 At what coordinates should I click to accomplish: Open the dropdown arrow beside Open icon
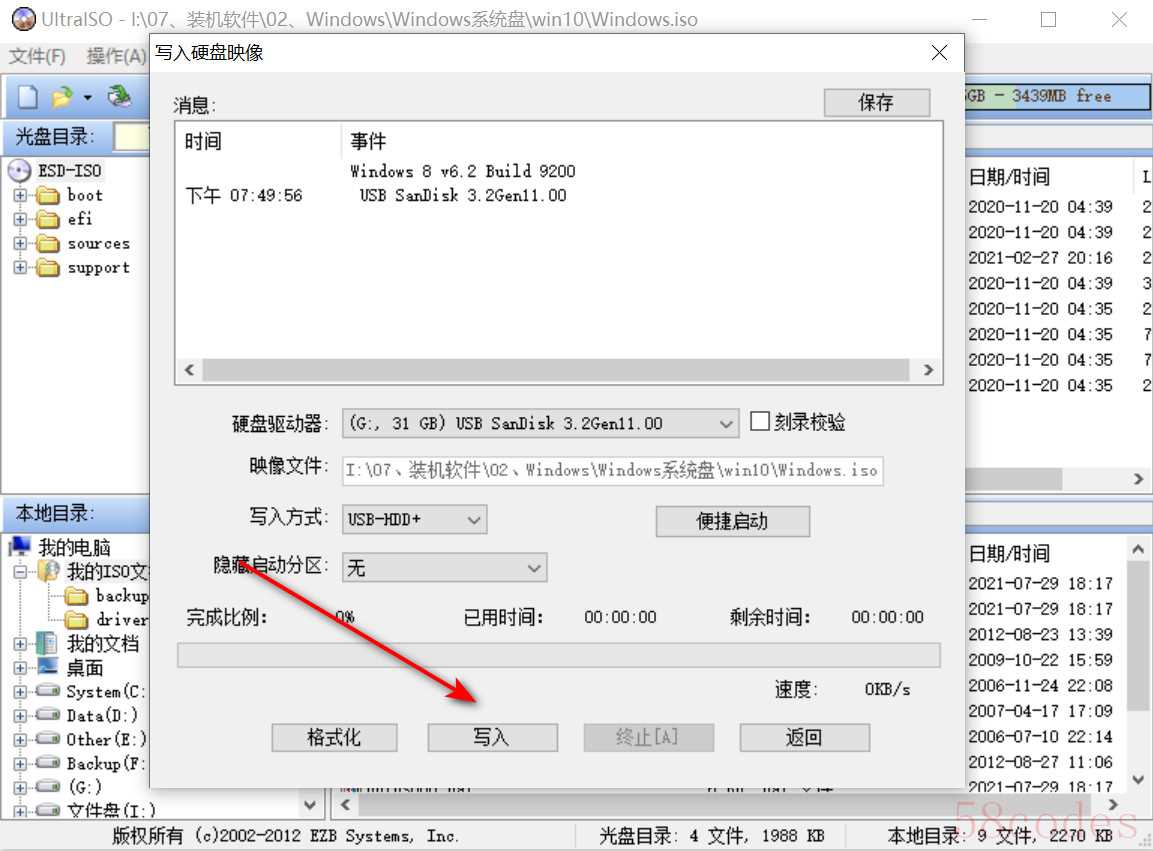coord(88,97)
